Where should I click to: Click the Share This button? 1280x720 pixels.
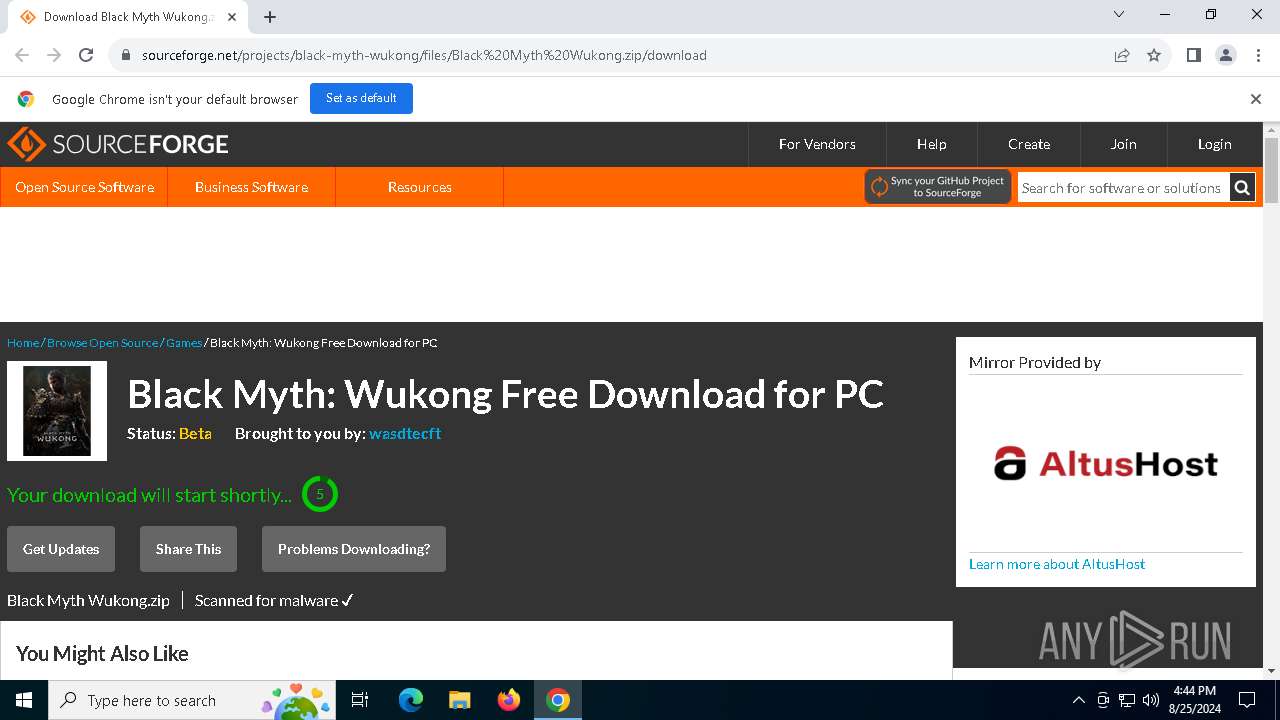tap(188, 549)
